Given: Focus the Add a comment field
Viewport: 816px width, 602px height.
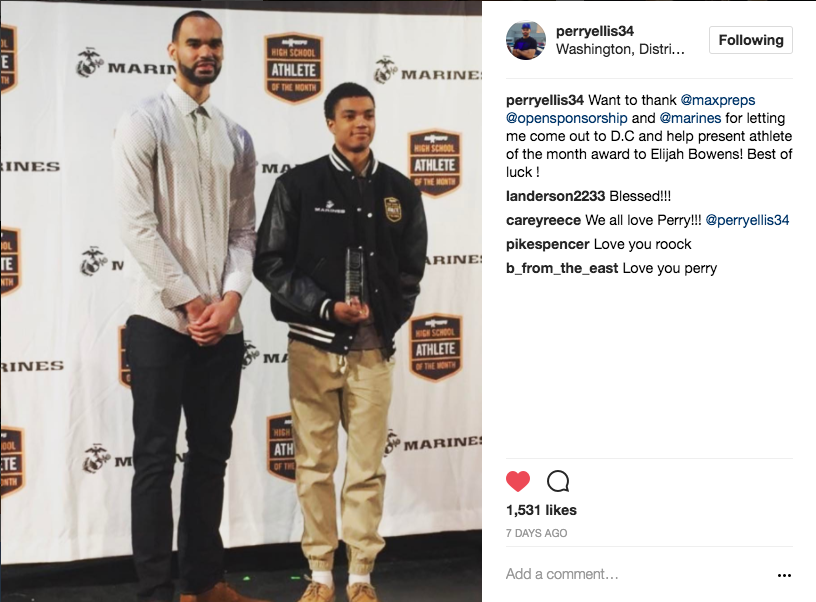Looking at the screenshot, I should 638,574.
